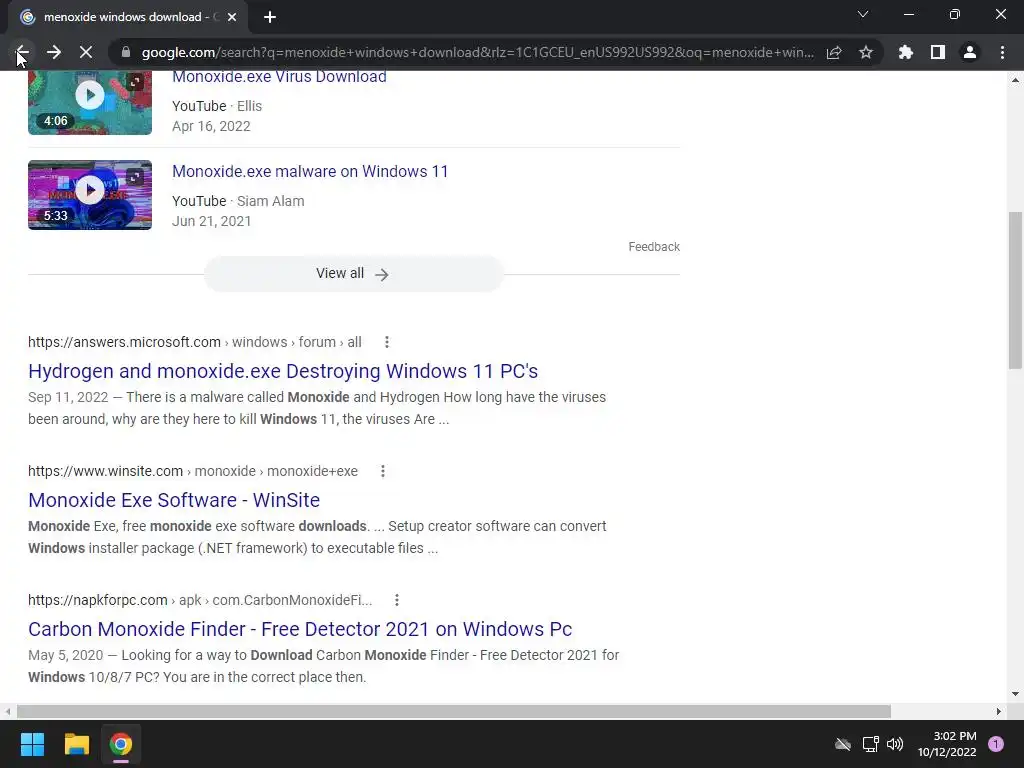Open the notification badge in taskbar

pos(996,744)
